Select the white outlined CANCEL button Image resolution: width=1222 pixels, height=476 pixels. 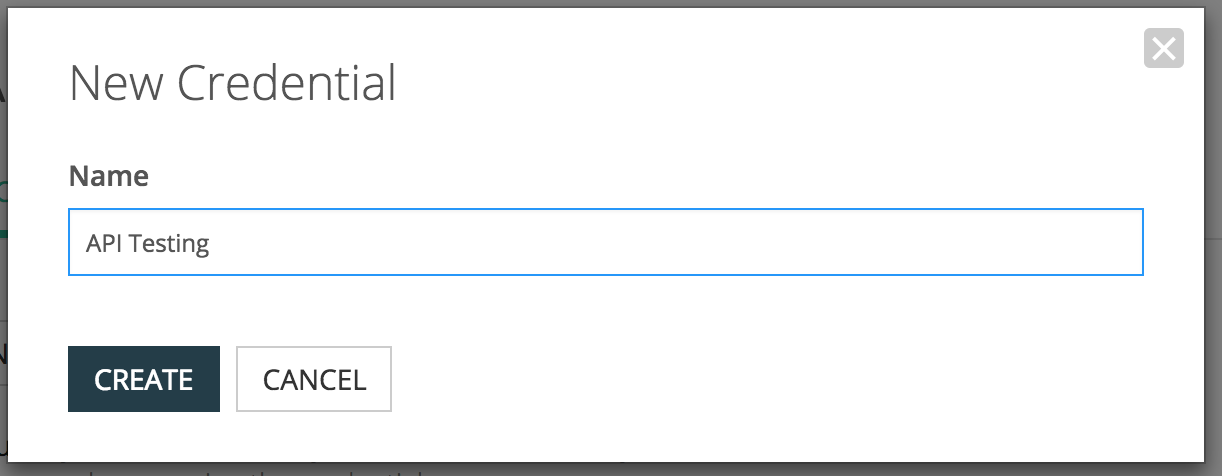tap(314, 379)
